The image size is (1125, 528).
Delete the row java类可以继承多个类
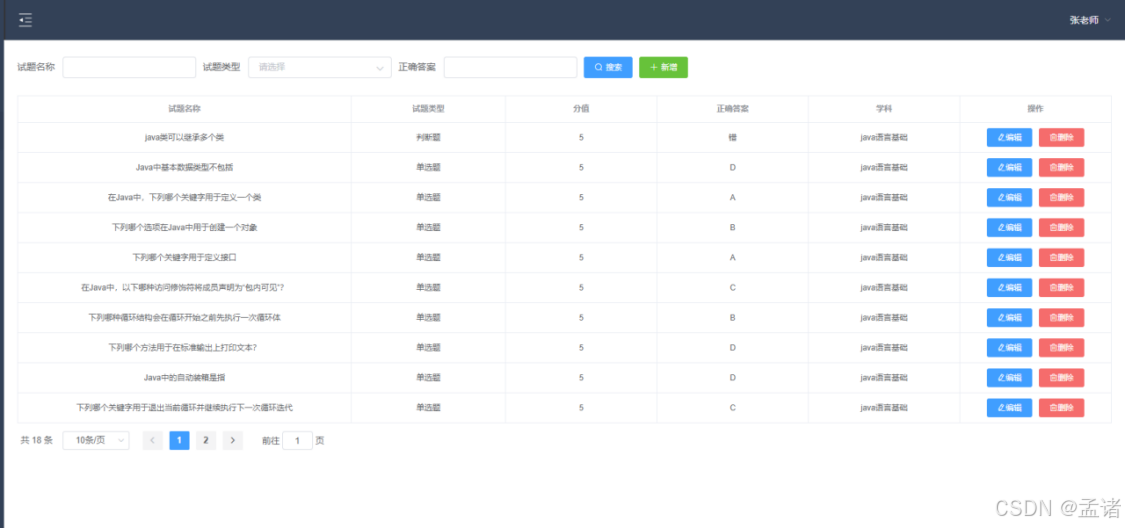tap(1061, 138)
